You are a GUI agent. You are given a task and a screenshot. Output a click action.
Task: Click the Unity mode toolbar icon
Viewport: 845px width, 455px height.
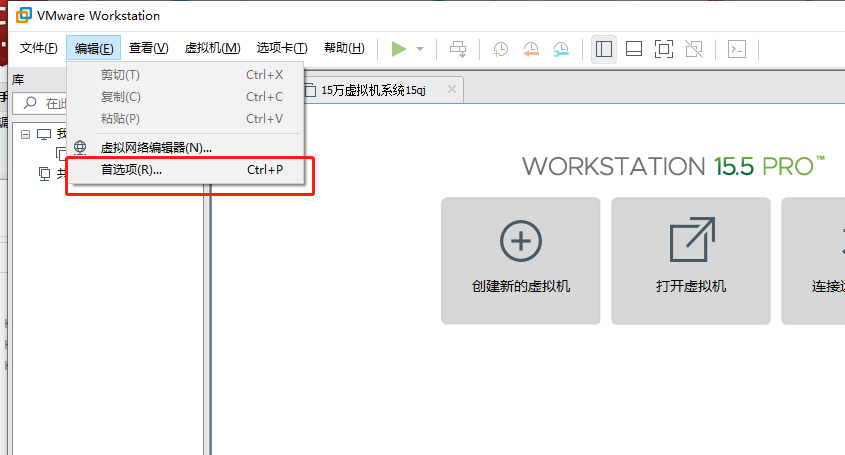click(694, 49)
